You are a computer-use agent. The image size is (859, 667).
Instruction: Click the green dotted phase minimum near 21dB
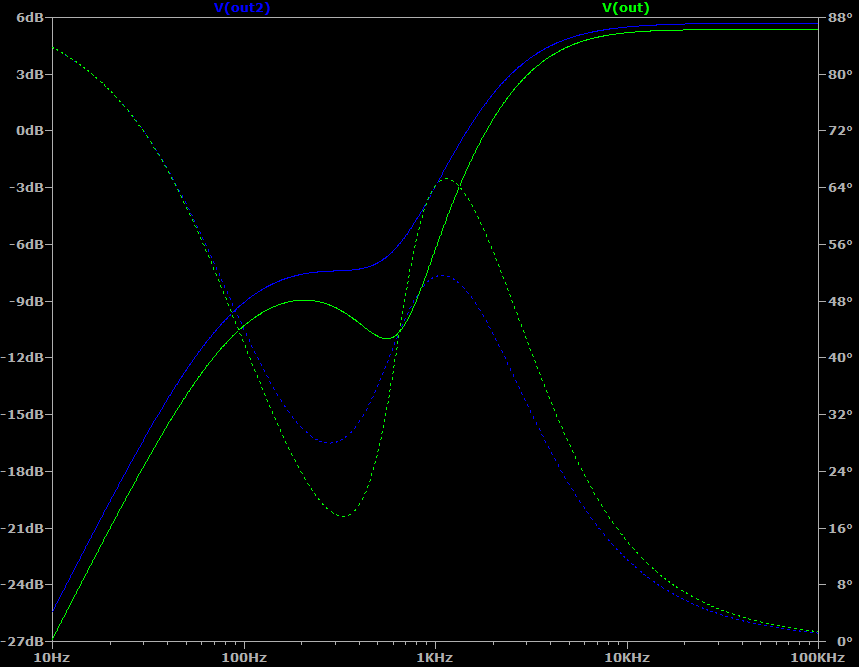pos(343,516)
